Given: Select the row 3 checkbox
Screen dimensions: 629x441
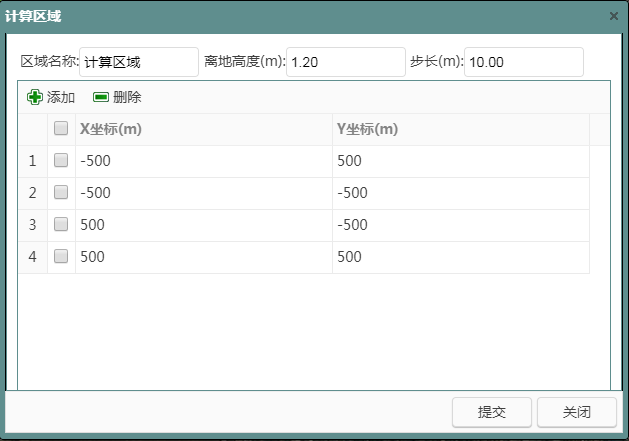Looking at the screenshot, I should click(x=61, y=225).
